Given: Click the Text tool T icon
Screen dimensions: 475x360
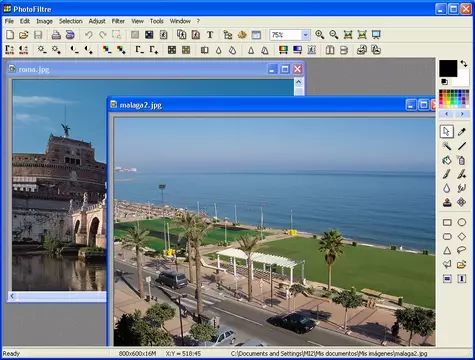Looking at the screenshot, I should [210, 35].
